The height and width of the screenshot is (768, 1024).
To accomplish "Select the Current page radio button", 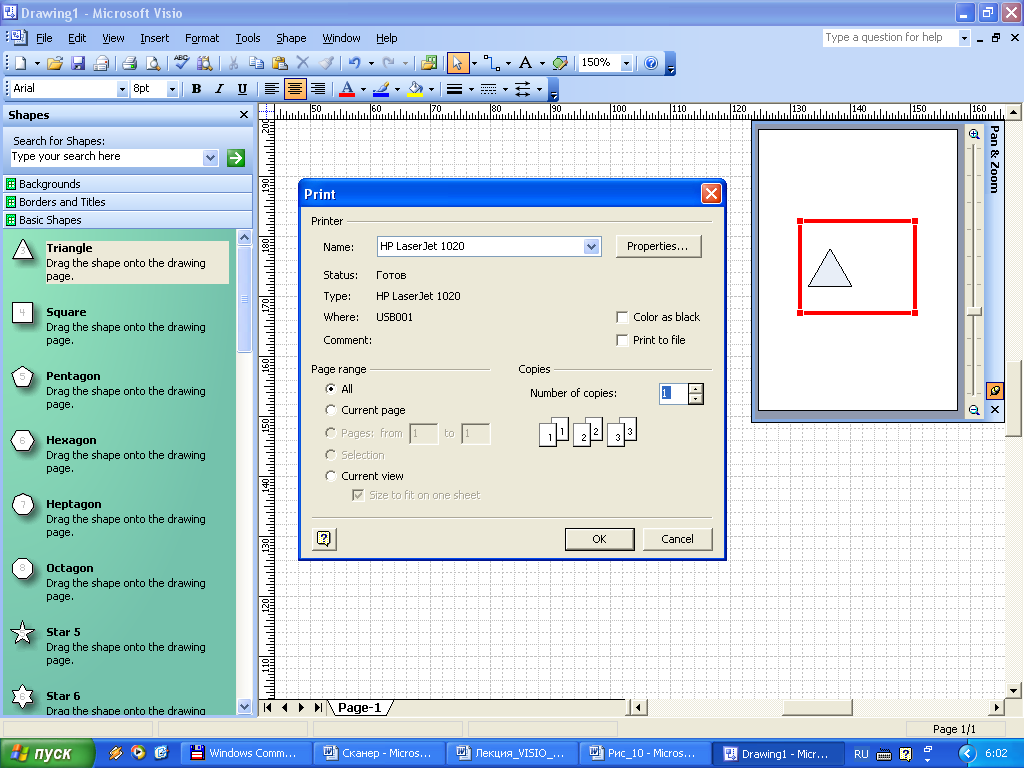I will (331, 410).
